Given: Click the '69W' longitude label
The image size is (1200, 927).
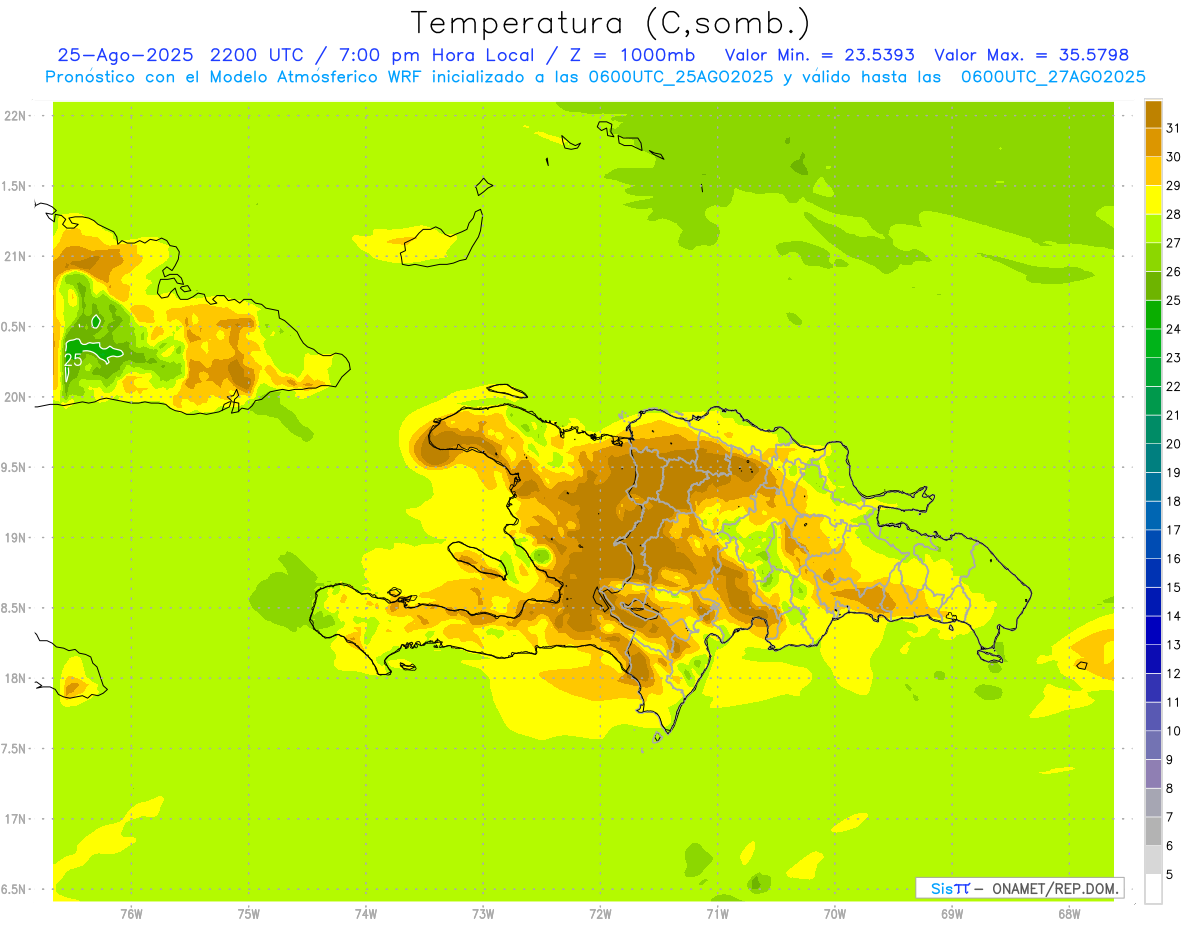Looking at the screenshot, I should click(952, 914).
